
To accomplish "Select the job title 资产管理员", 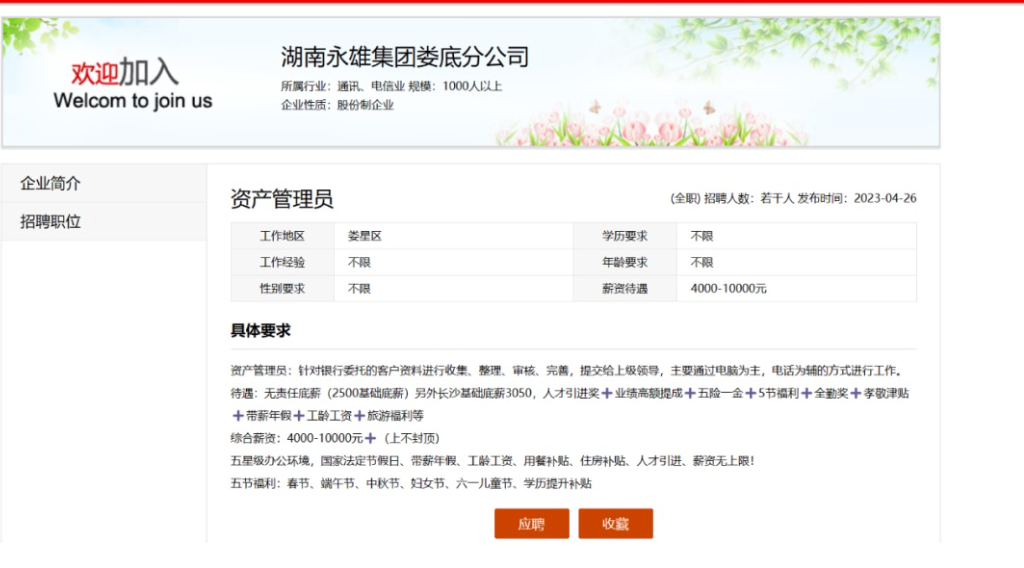I will coord(281,198).
